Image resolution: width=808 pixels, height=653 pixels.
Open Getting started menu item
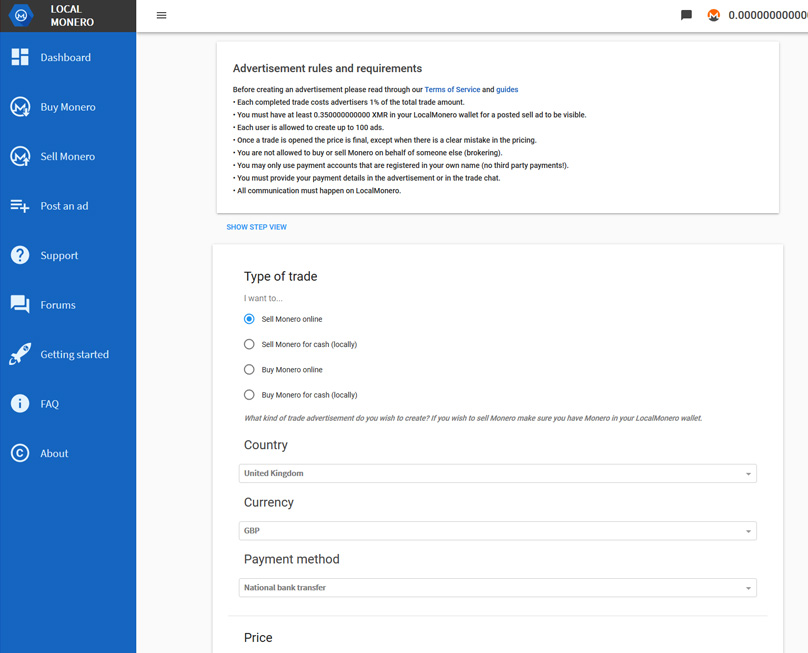point(75,355)
